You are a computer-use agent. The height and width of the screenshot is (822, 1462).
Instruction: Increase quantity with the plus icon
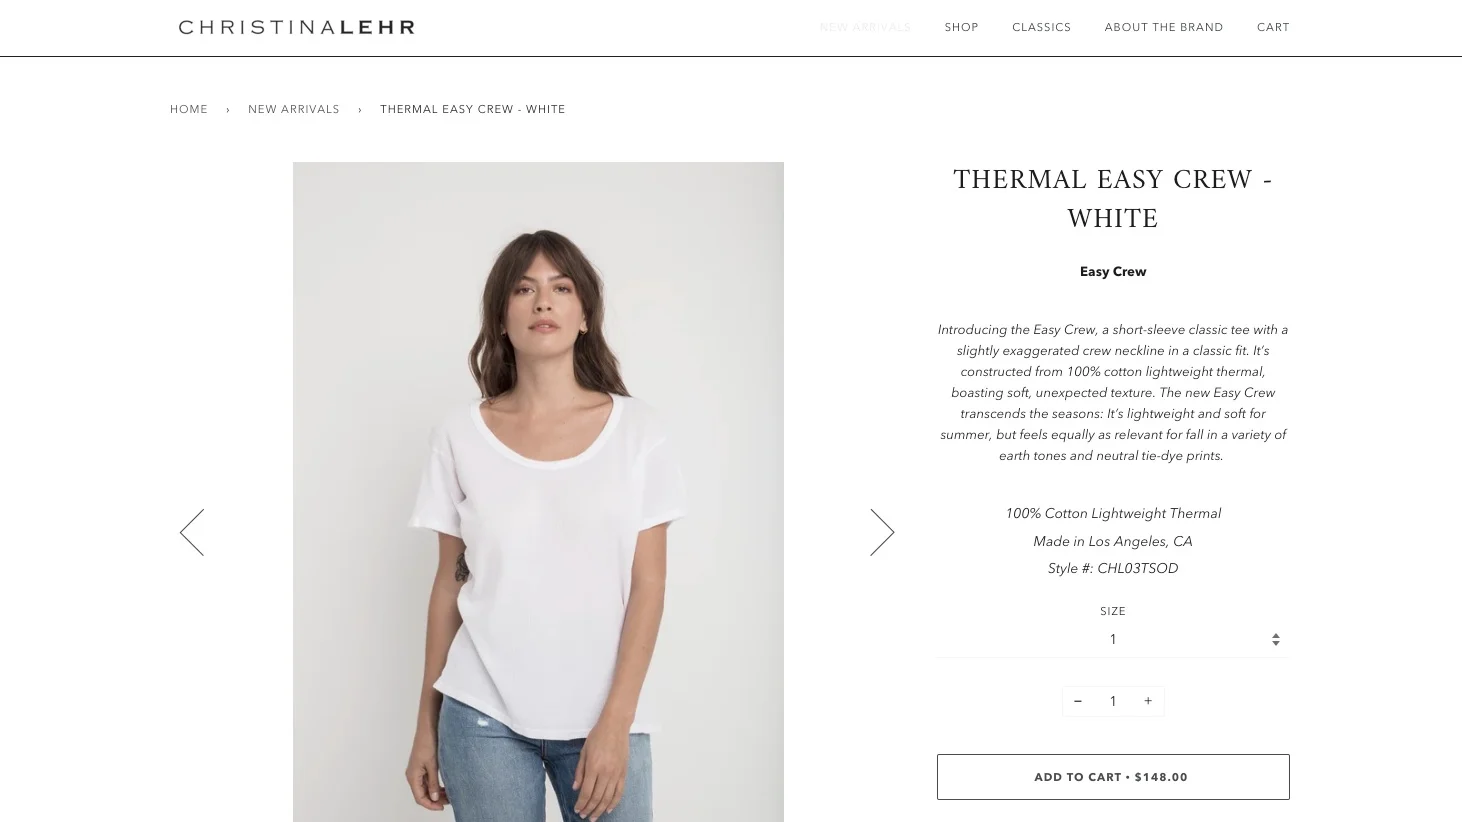pos(1148,701)
